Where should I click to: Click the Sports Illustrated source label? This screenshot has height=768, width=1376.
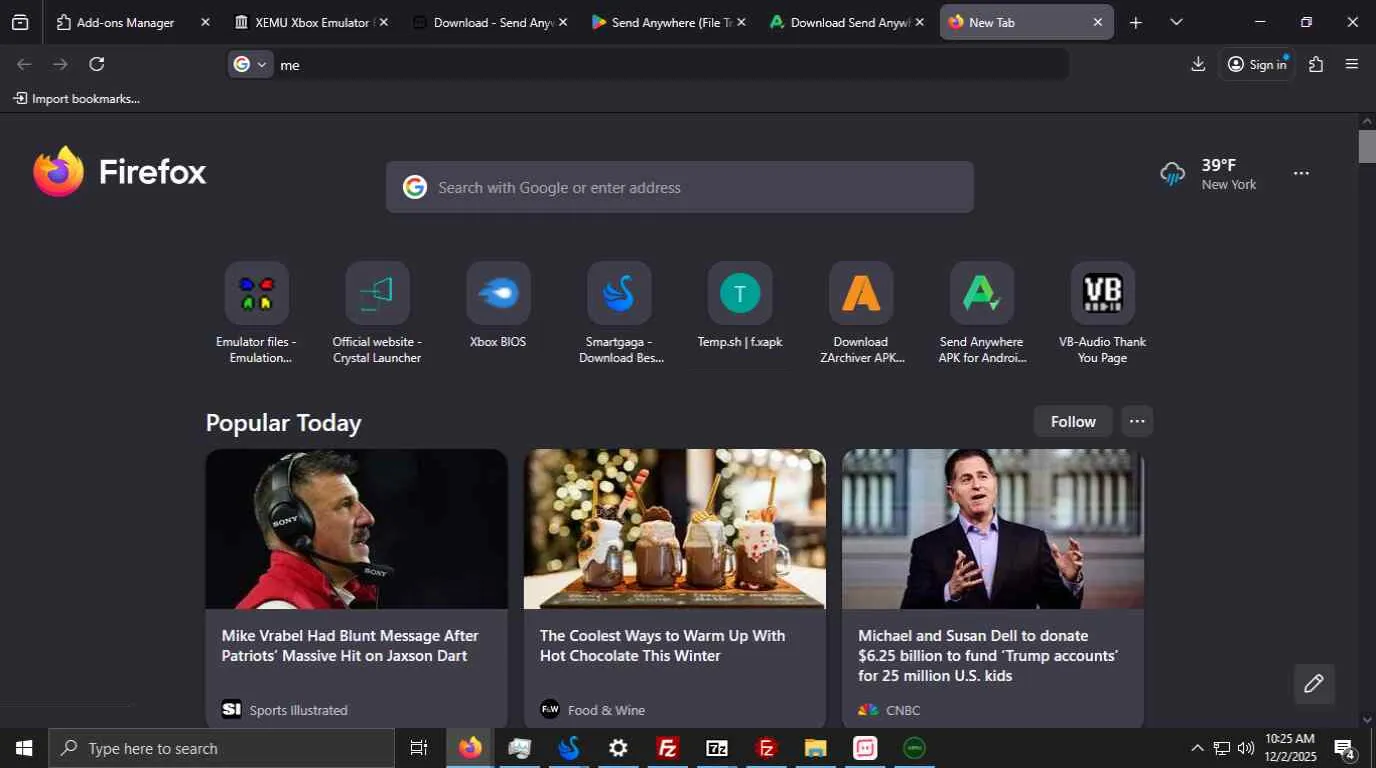coord(298,710)
